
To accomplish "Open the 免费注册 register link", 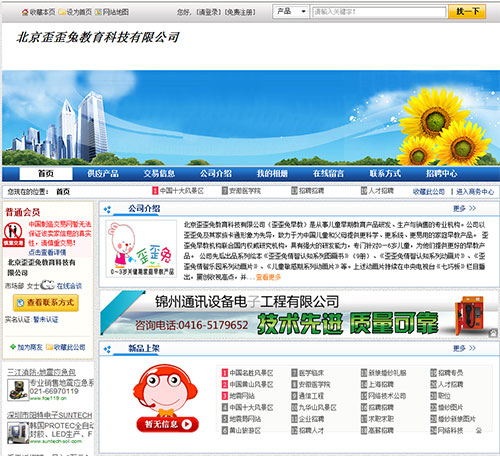I will click(x=240, y=12).
